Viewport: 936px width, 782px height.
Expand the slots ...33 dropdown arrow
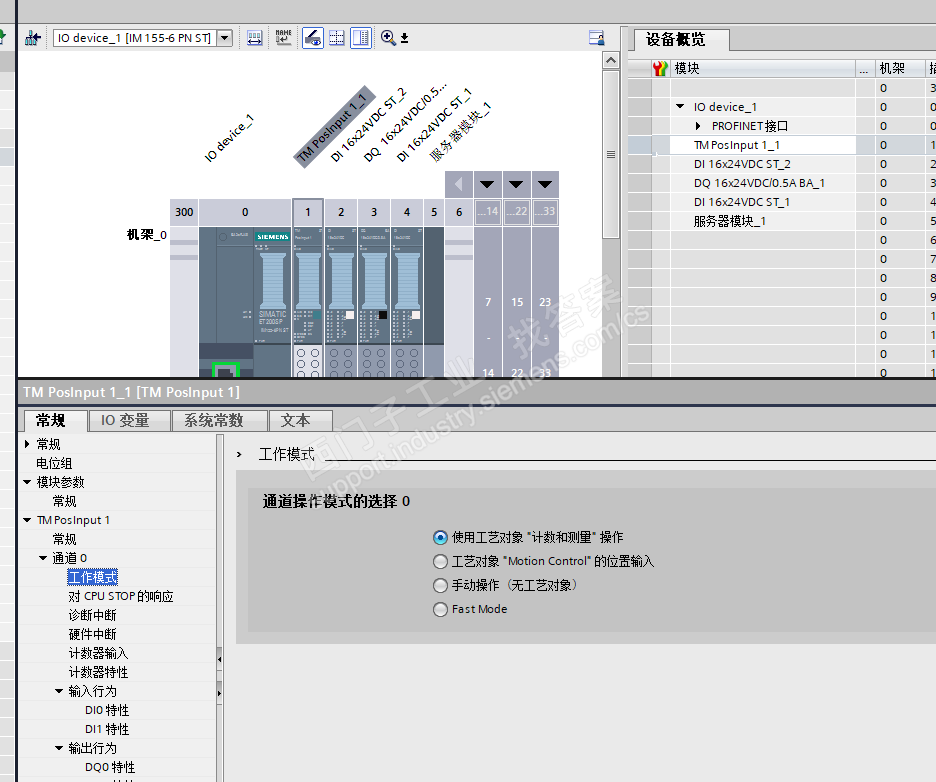545,184
